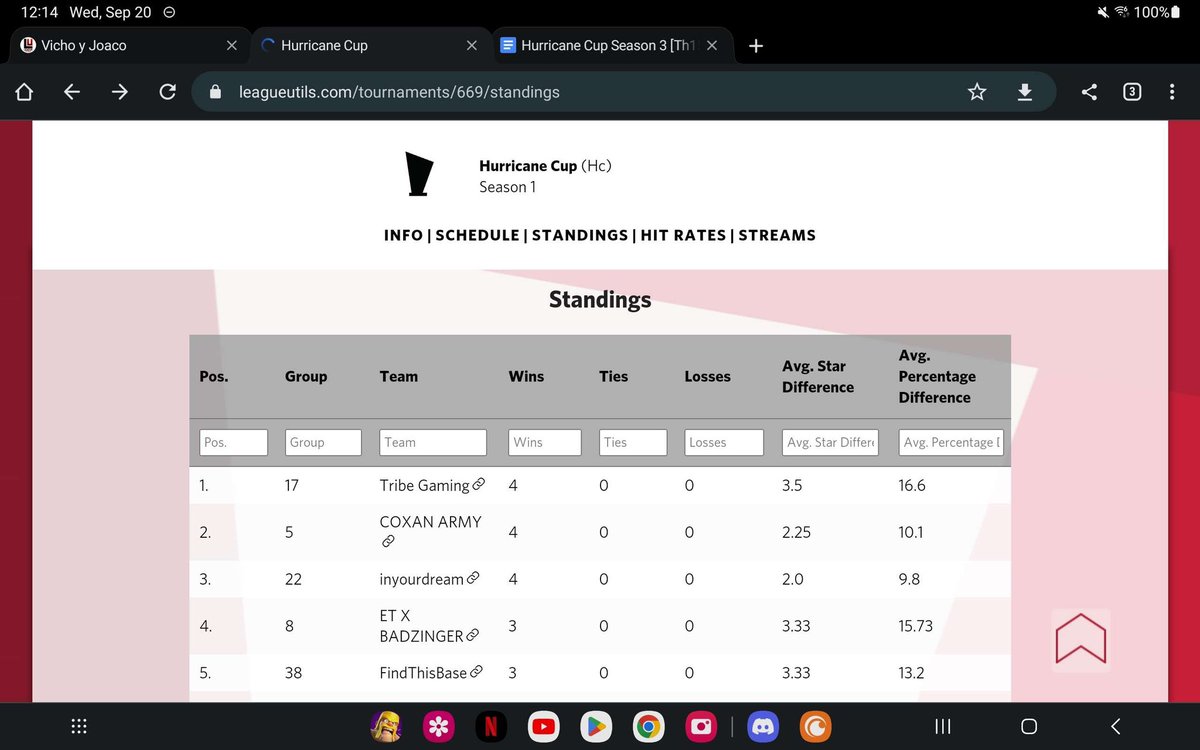Go back with the browser arrow
Image resolution: width=1200 pixels, height=750 pixels.
(x=72, y=92)
